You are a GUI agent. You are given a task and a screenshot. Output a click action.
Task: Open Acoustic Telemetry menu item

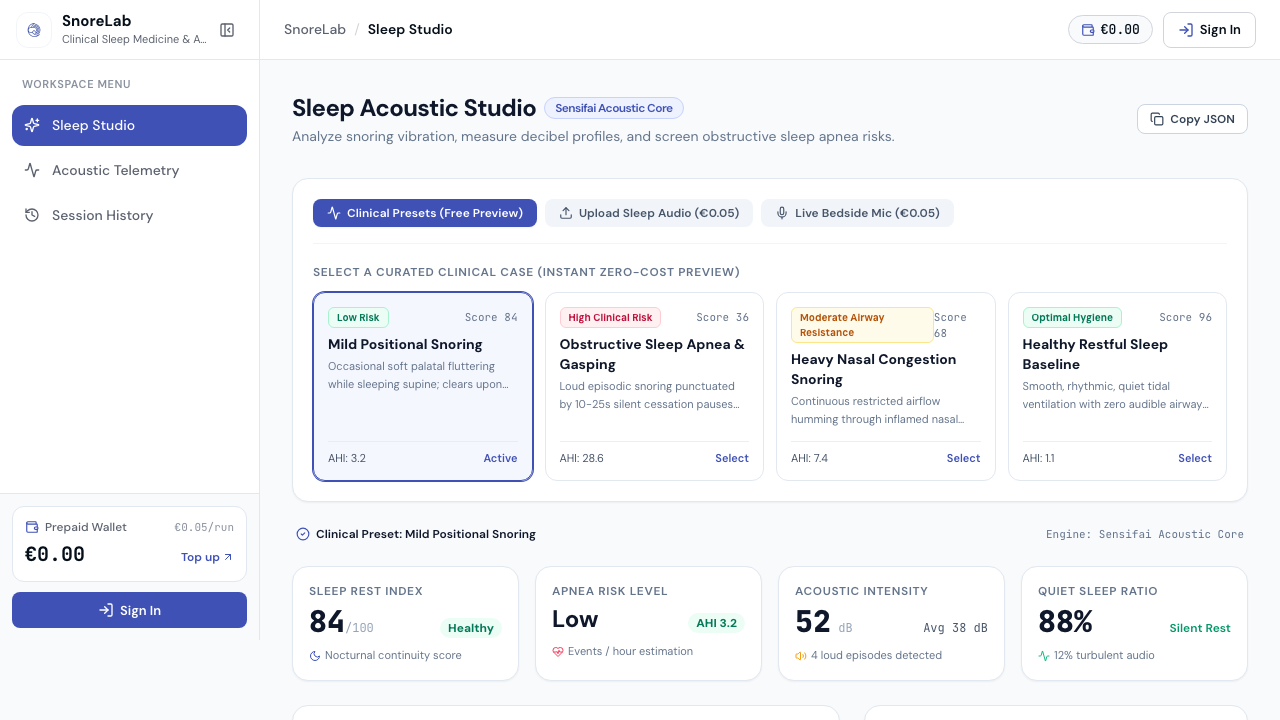click(x=129, y=170)
